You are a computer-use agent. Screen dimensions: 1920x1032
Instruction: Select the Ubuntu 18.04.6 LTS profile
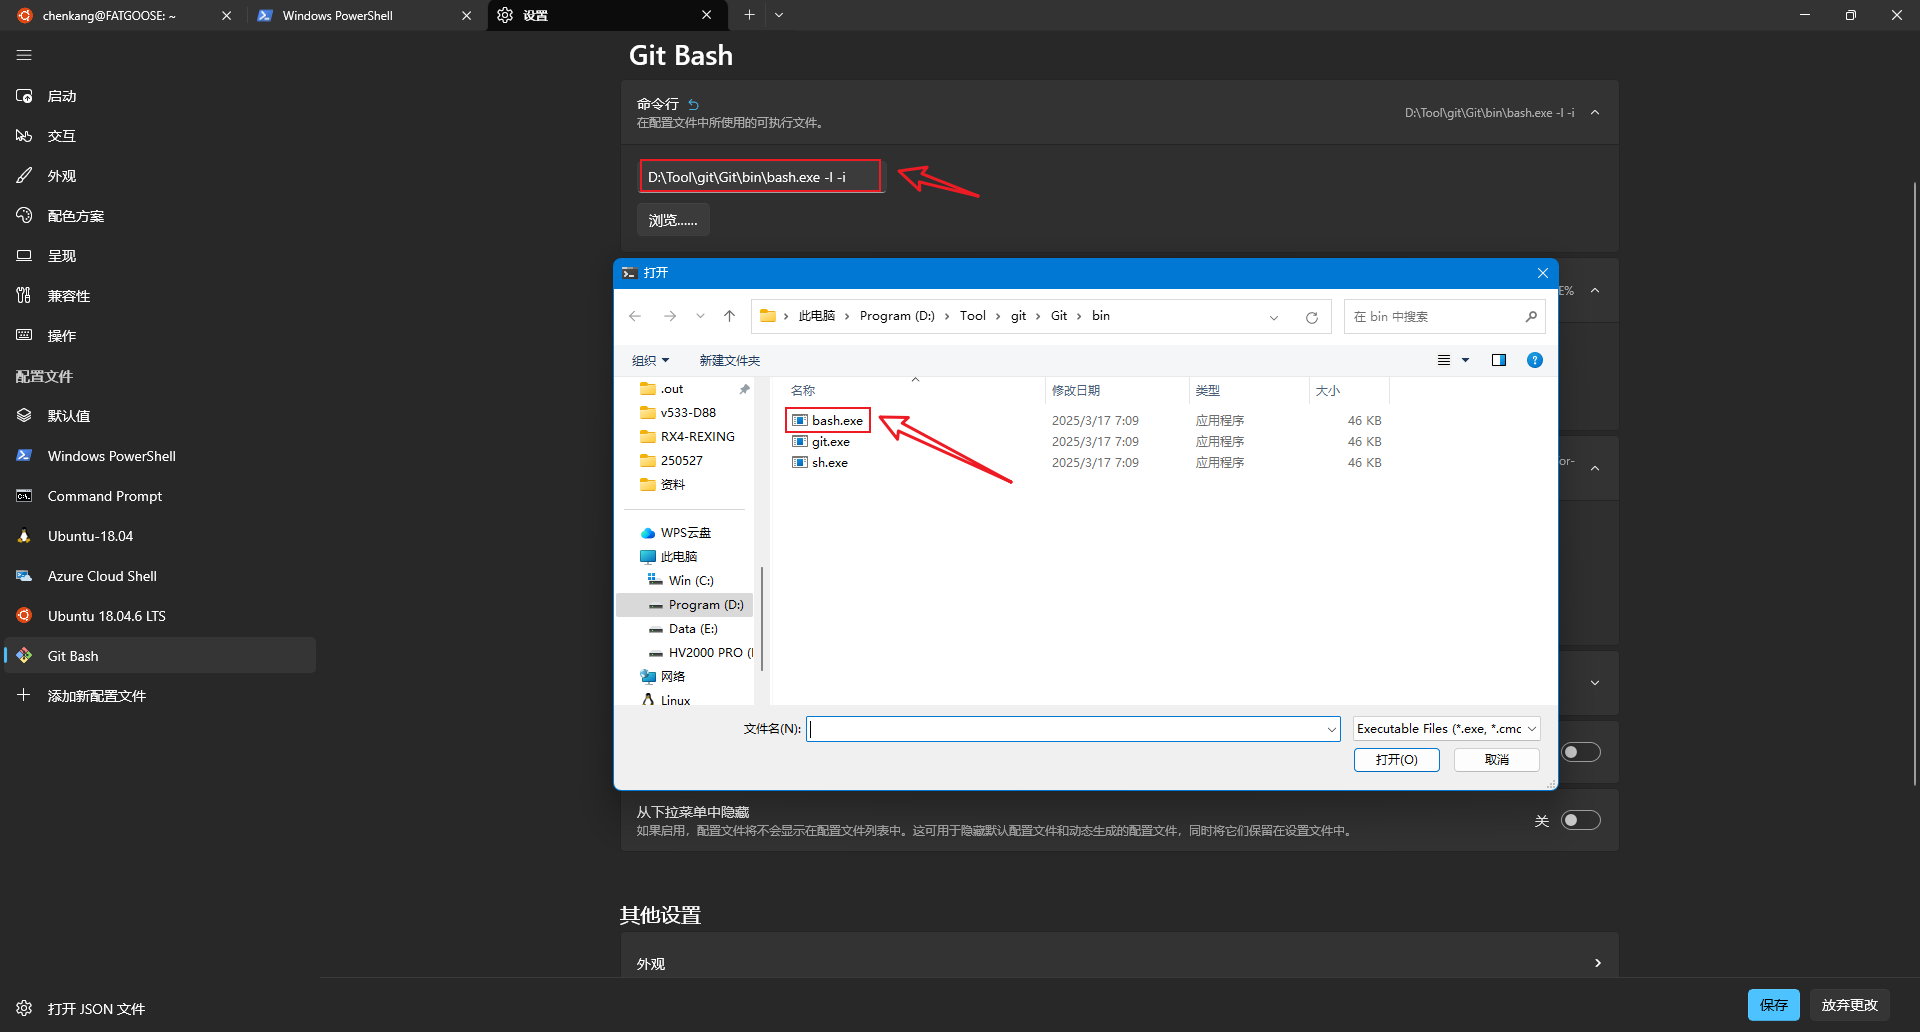[160, 616]
